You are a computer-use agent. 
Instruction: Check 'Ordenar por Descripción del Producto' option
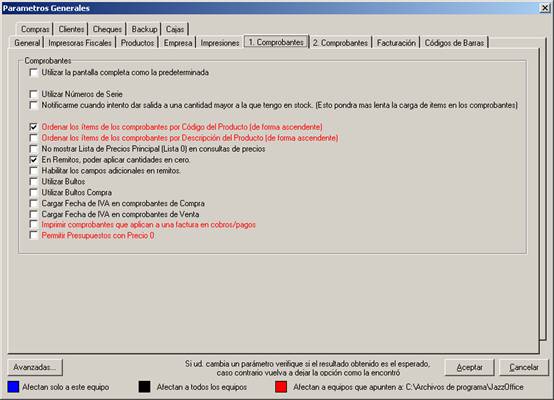tap(34, 137)
